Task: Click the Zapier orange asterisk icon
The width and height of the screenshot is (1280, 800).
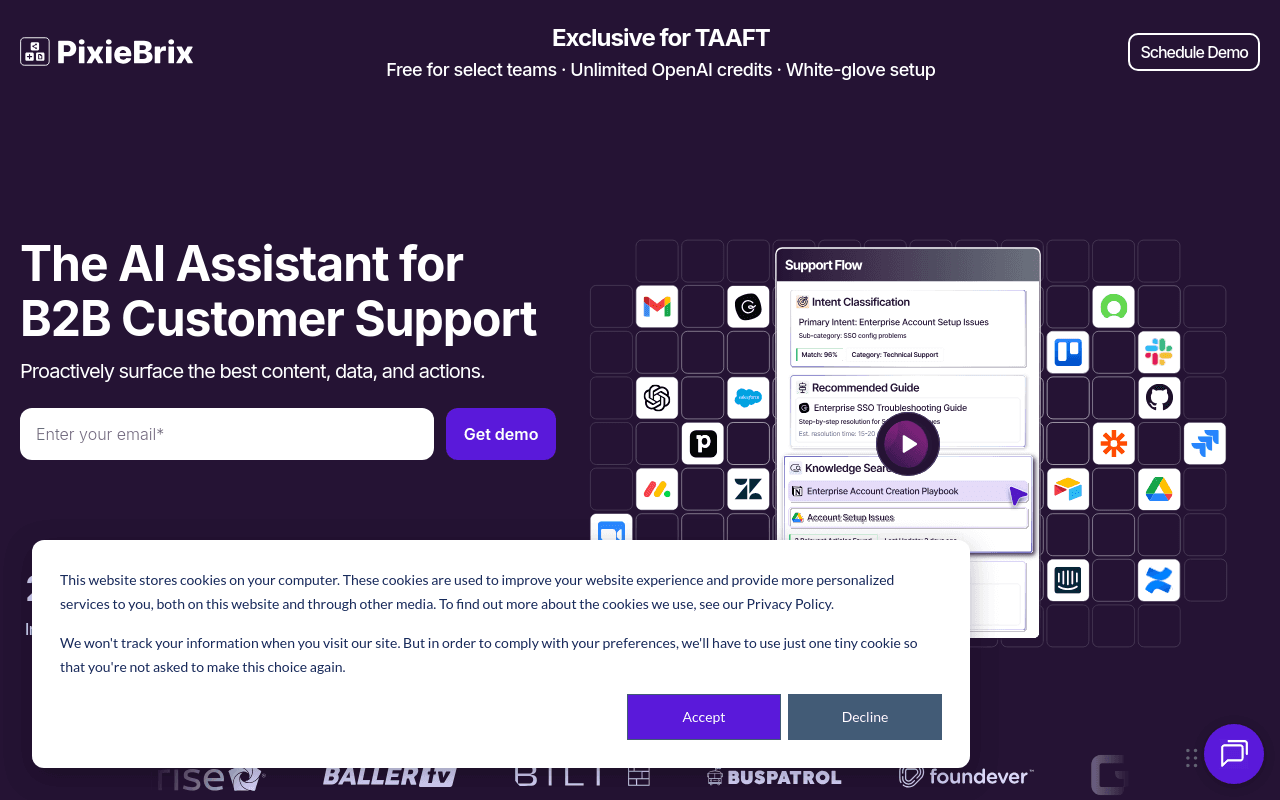Action: coord(1113,444)
